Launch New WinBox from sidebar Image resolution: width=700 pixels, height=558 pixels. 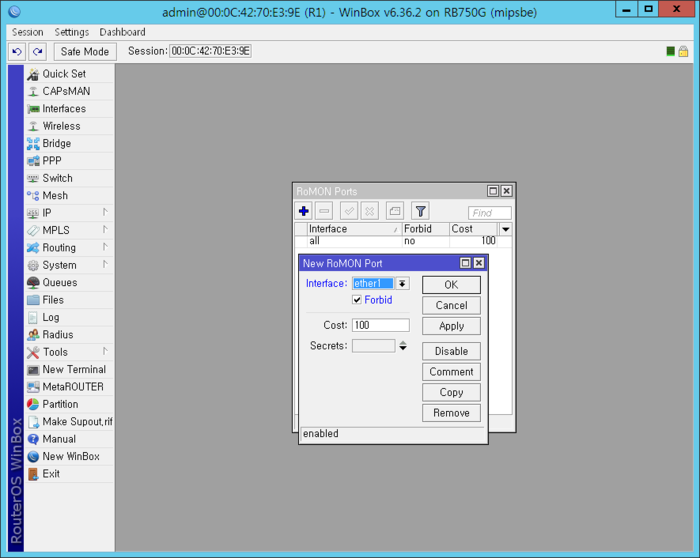[69, 457]
